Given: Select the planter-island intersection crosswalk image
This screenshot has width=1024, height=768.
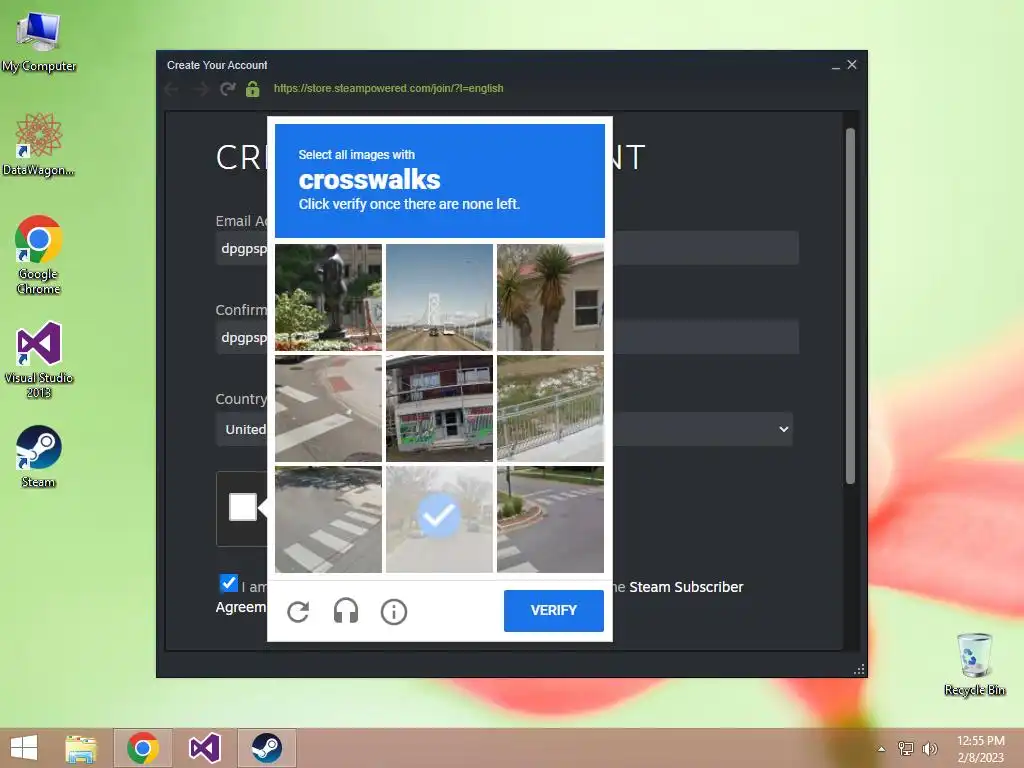Looking at the screenshot, I should point(551,519).
